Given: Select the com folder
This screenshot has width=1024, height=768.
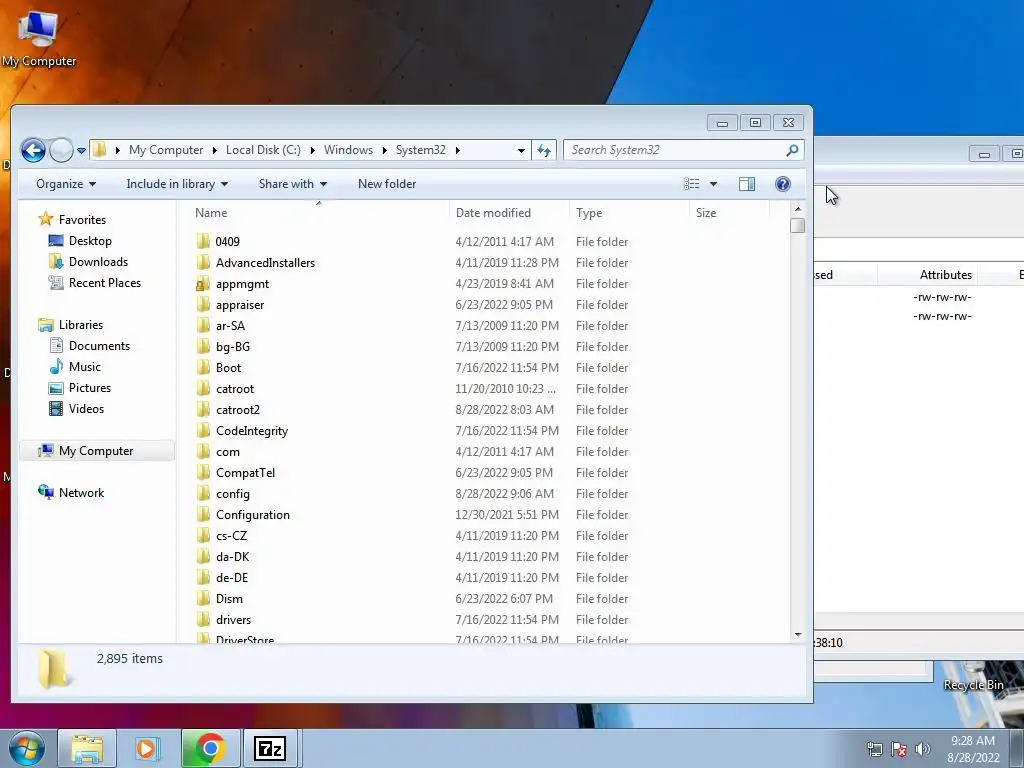Looking at the screenshot, I should pyautogui.click(x=228, y=452).
